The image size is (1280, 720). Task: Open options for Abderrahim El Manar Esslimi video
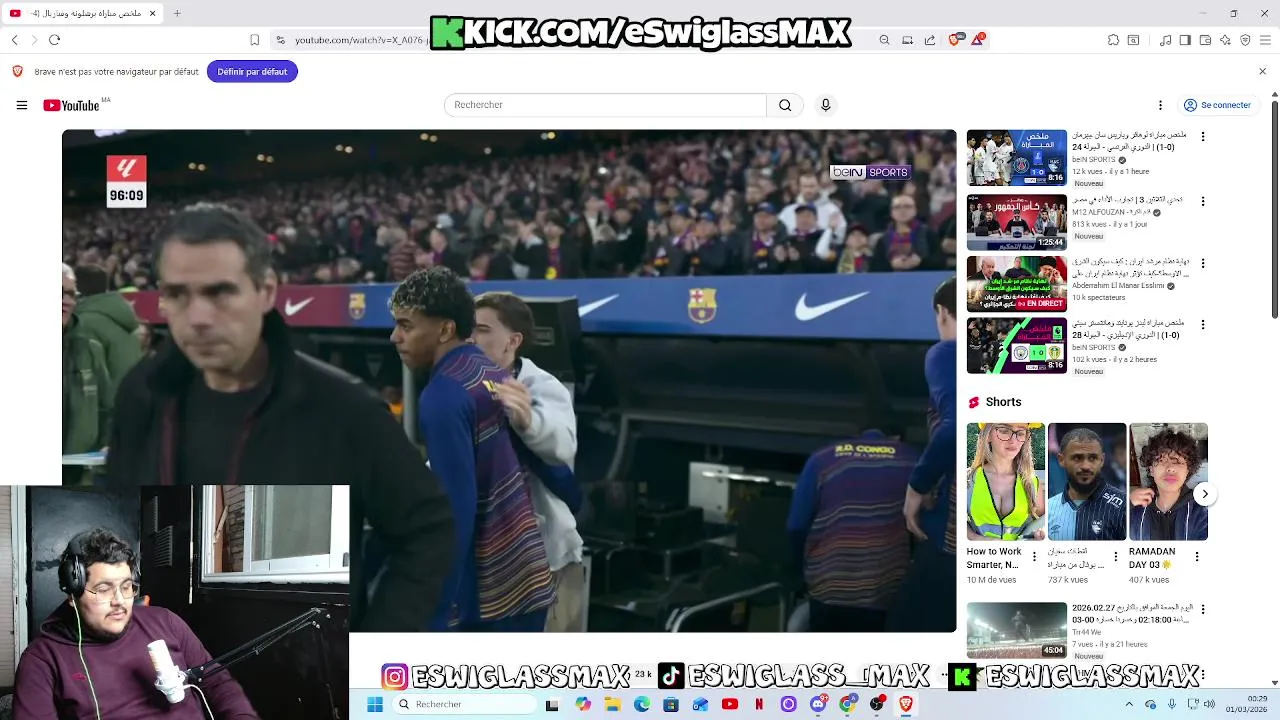coord(1203,263)
